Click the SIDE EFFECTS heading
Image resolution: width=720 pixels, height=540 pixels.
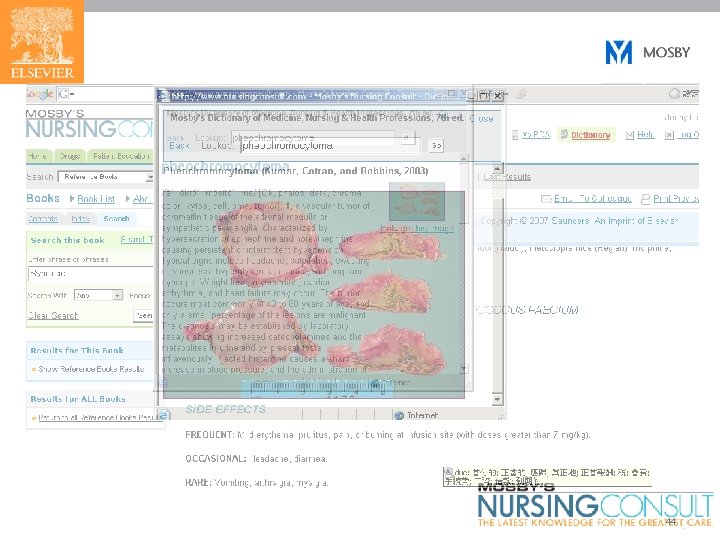(226, 409)
